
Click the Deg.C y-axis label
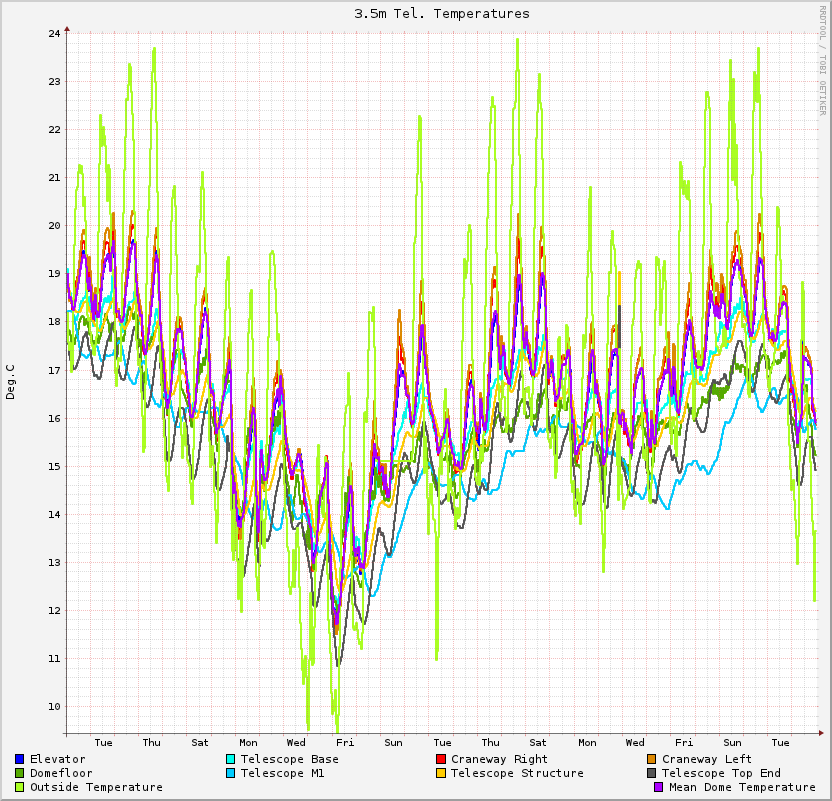click(x=11, y=382)
